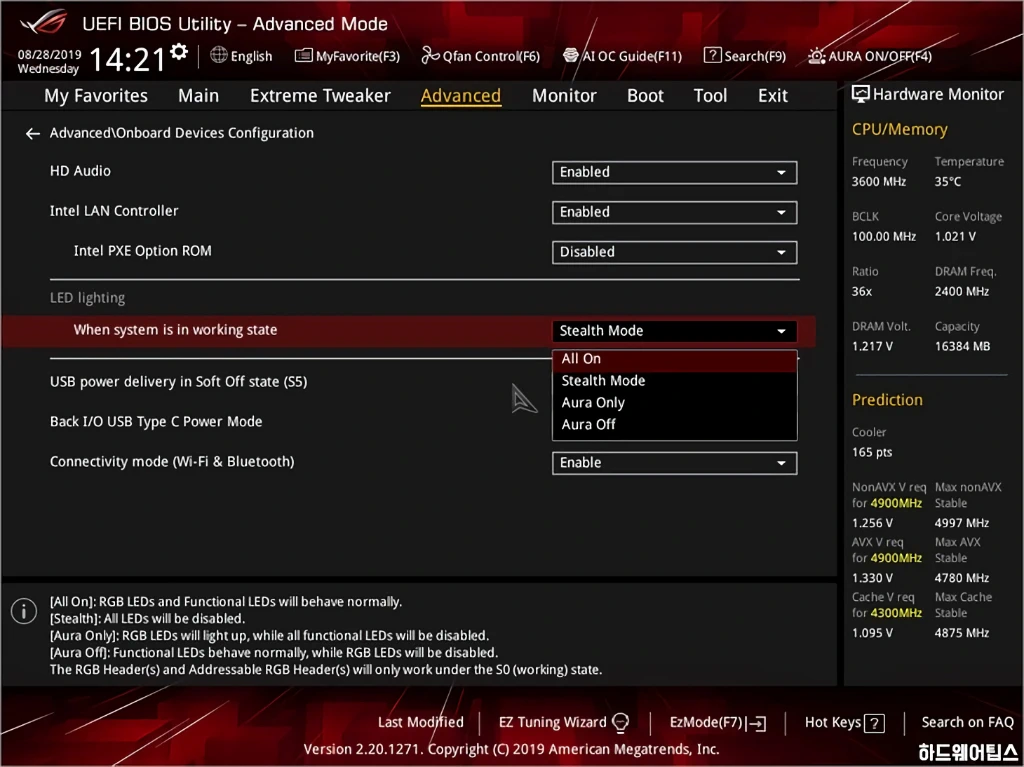
Task: Open the date and time settings gear
Action: click(179, 52)
